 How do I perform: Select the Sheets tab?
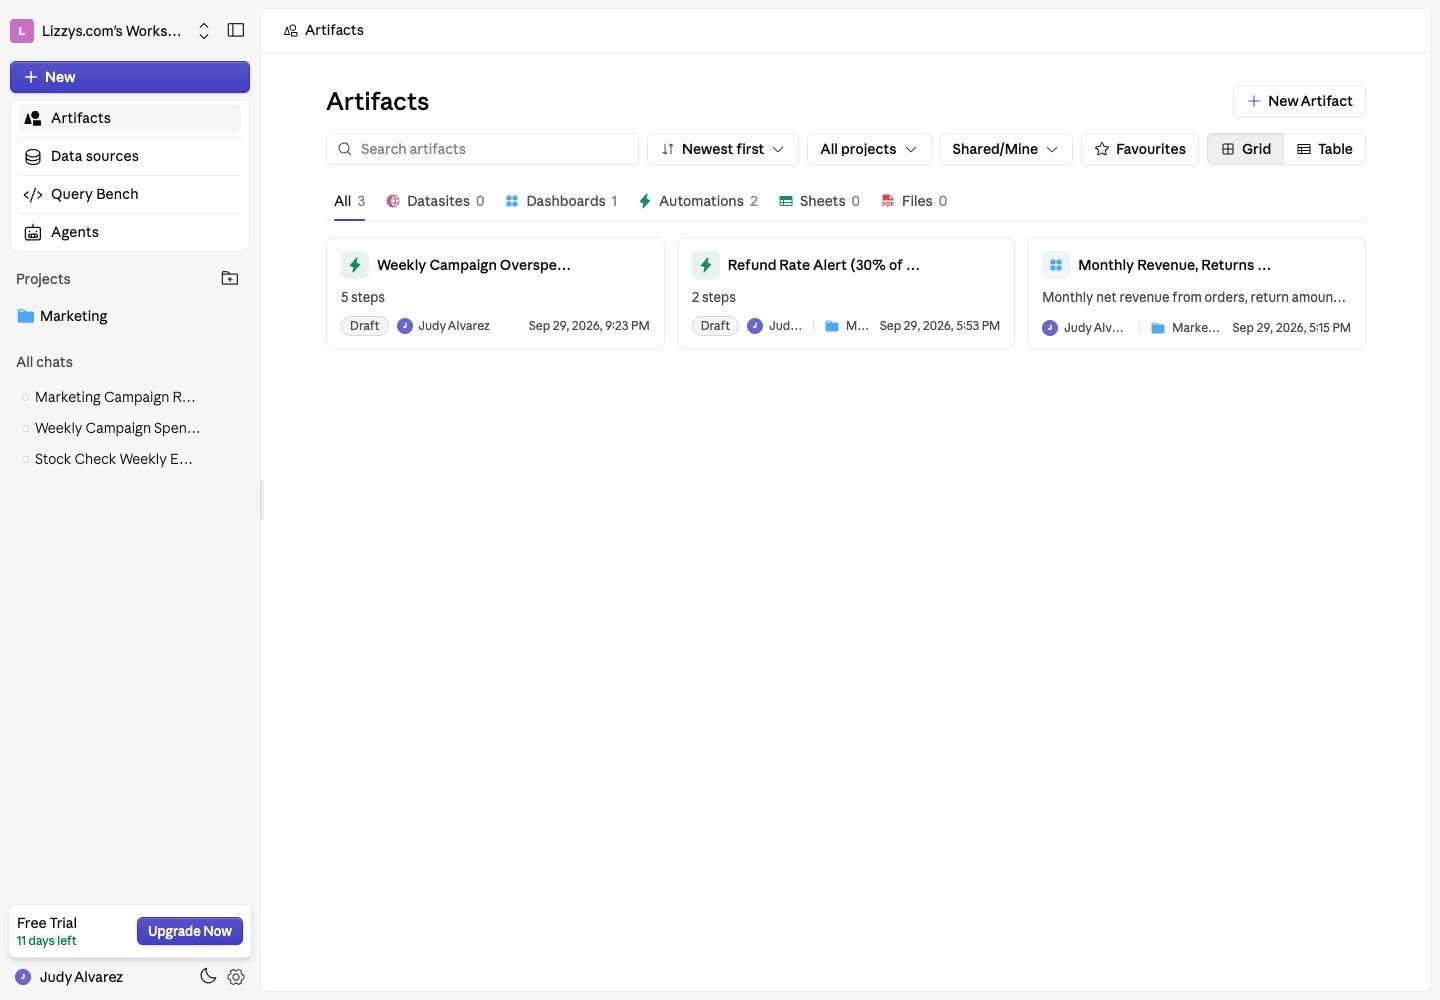[x=819, y=201]
